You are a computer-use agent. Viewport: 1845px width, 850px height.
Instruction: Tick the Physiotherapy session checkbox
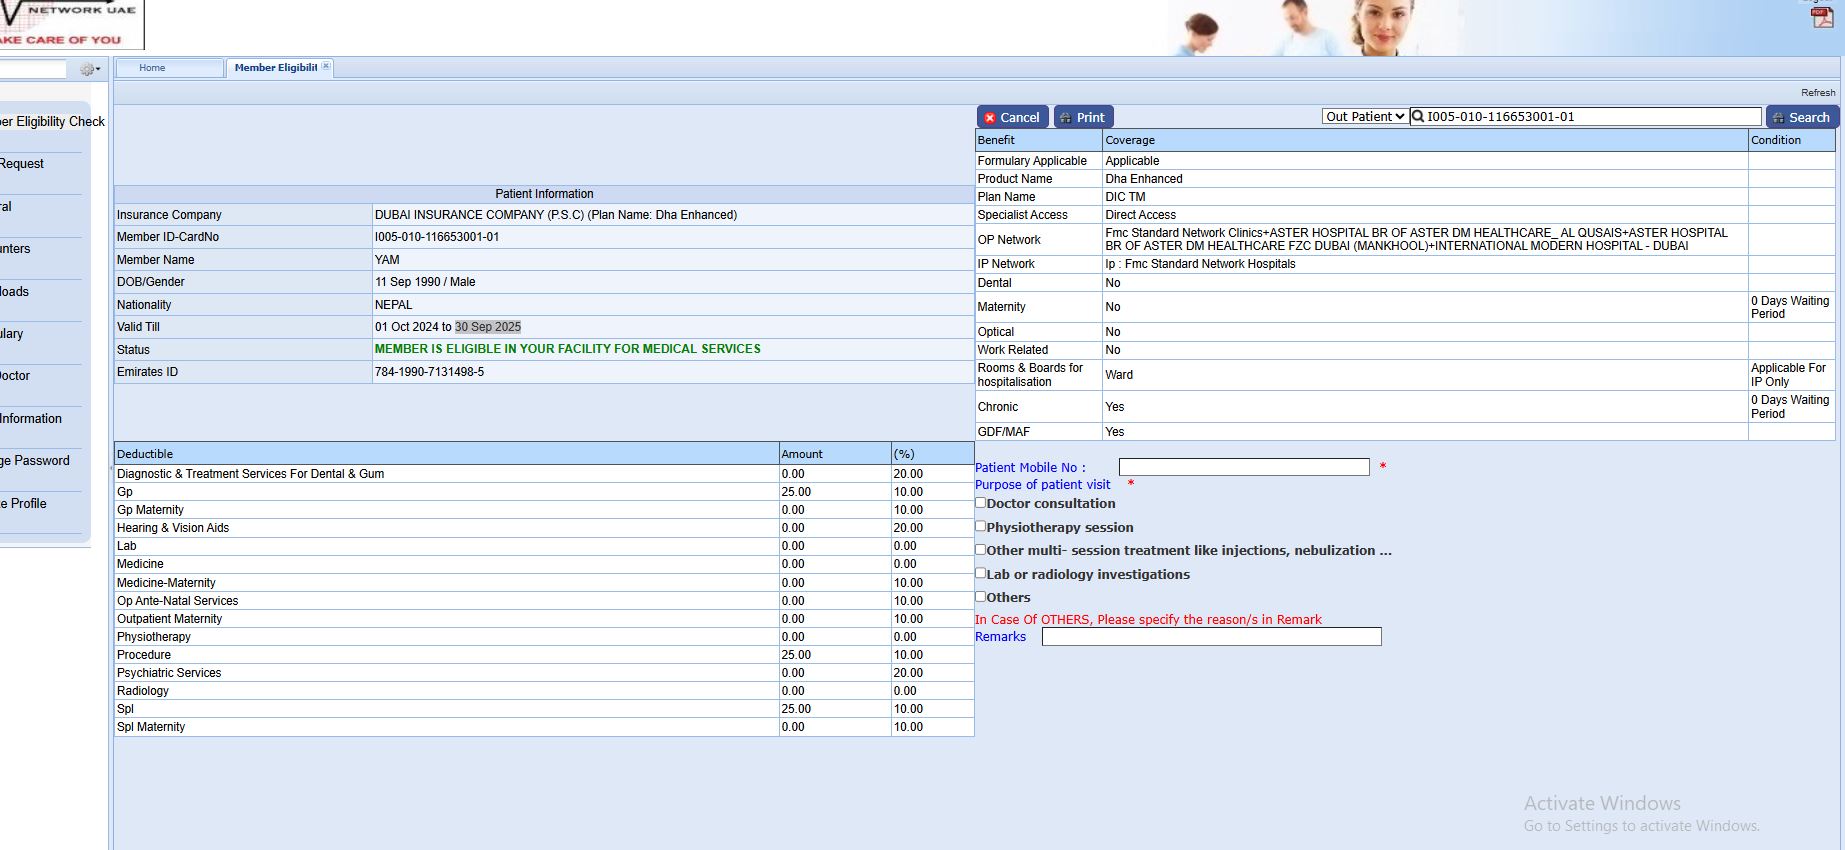[x=981, y=526]
